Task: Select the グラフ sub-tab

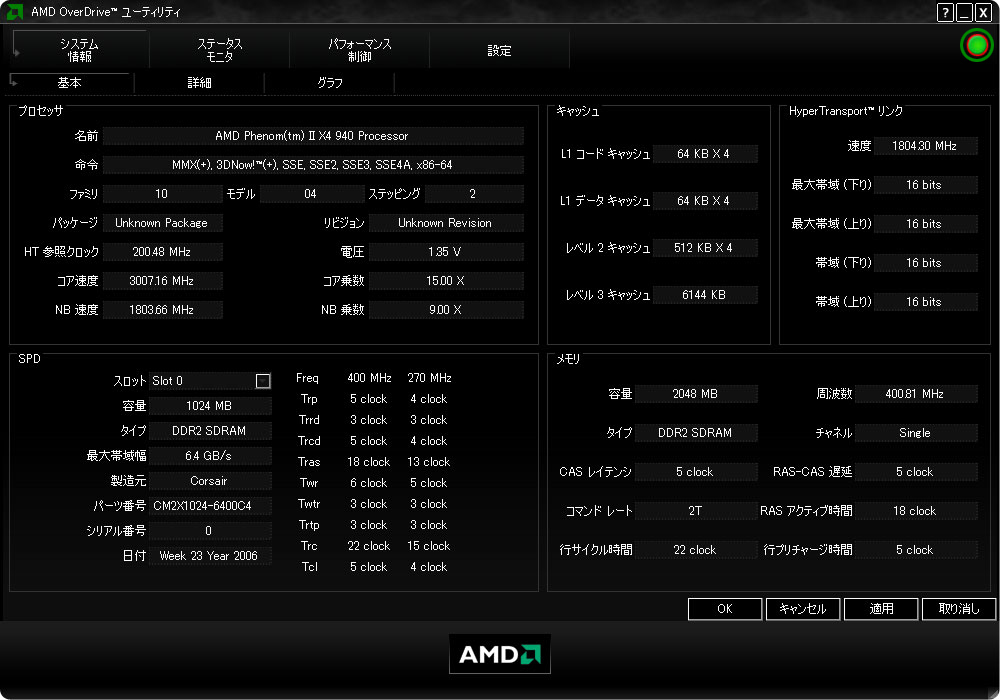Action: click(x=330, y=83)
